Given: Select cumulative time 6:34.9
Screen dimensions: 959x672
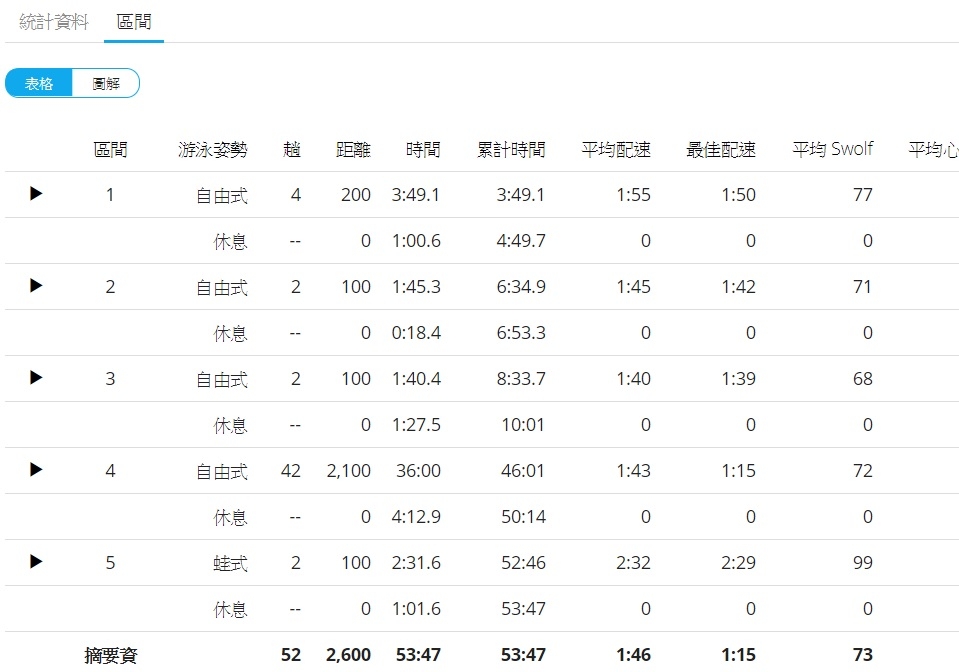Looking at the screenshot, I should click(521, 287).
